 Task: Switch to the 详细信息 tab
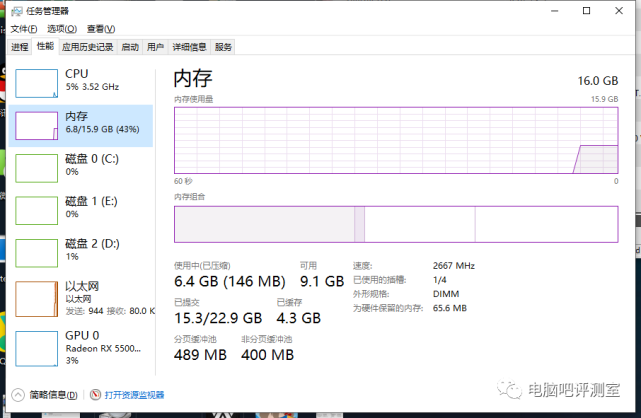pyautogui.click(x=189, y=47)
